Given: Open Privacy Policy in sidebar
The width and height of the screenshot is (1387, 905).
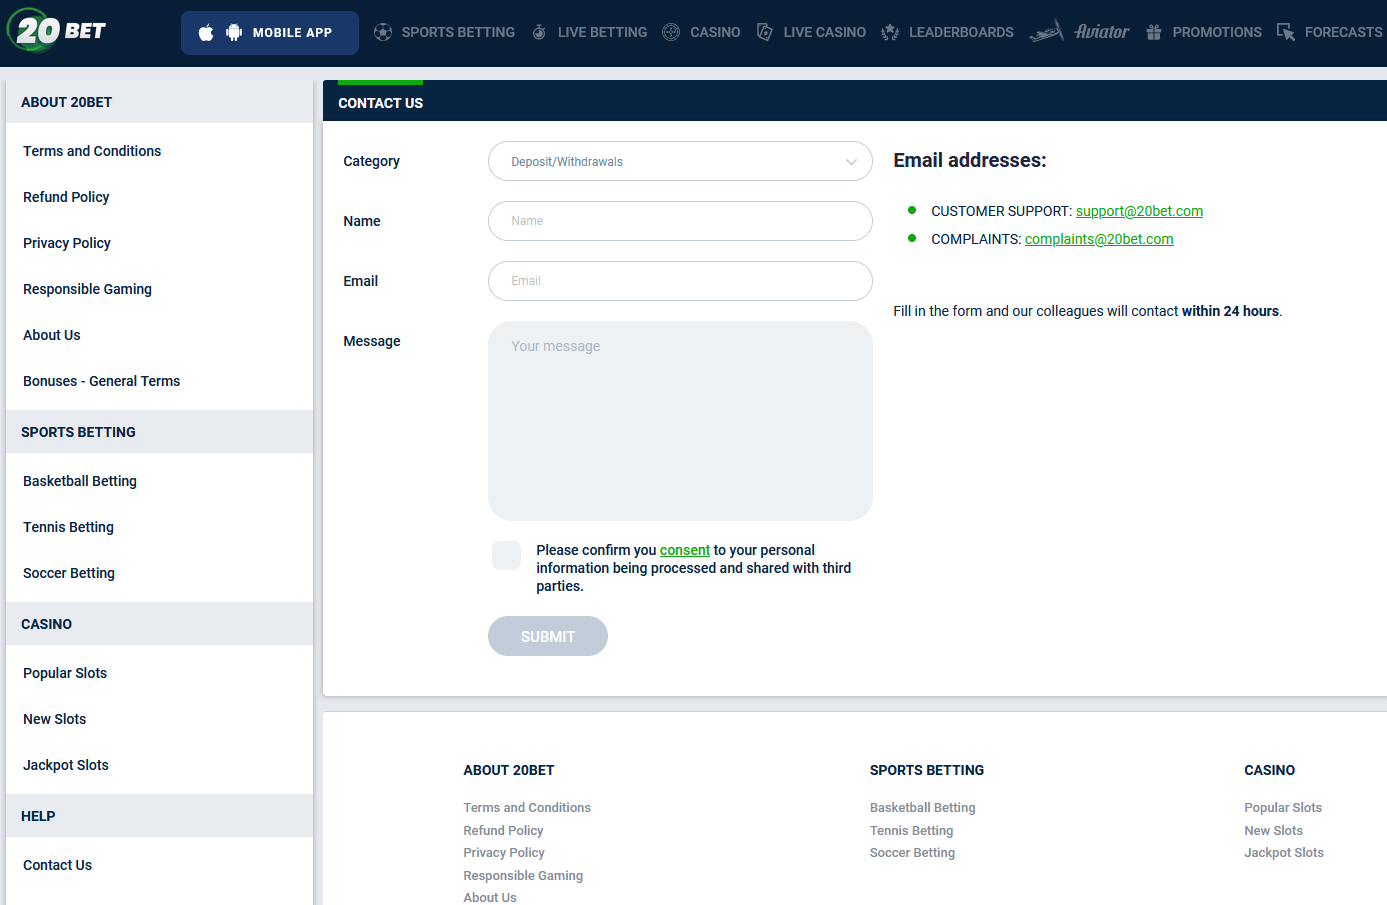Looking at the screenshot, I should (67, 243).
